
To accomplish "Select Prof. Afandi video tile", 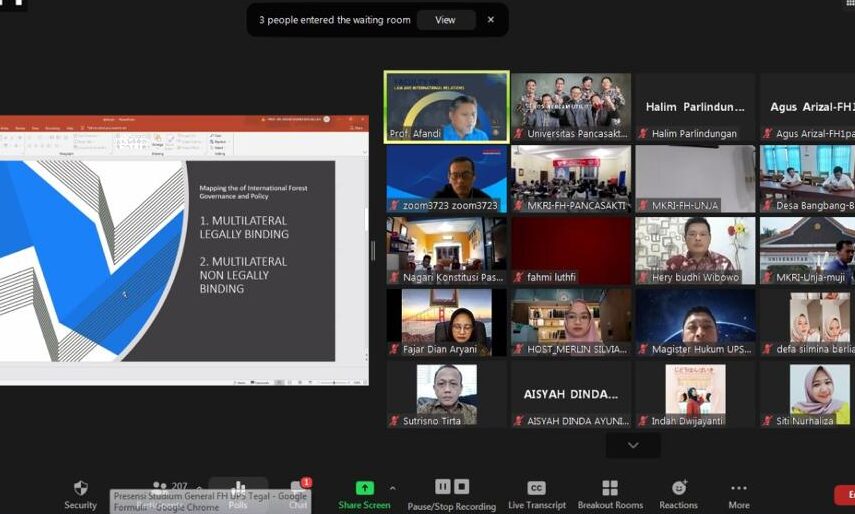I will [447, 107].
